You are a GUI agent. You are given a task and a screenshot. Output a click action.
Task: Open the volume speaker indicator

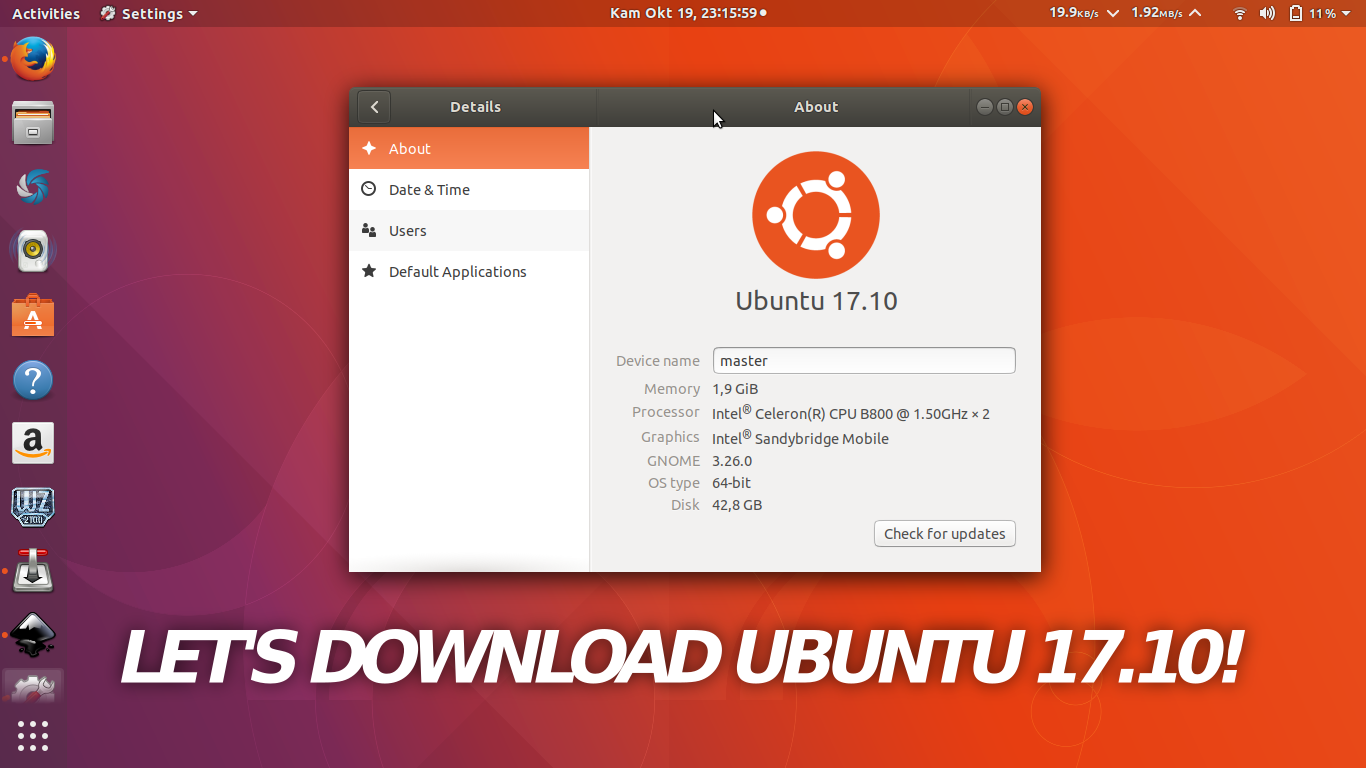pos(1267,13)
